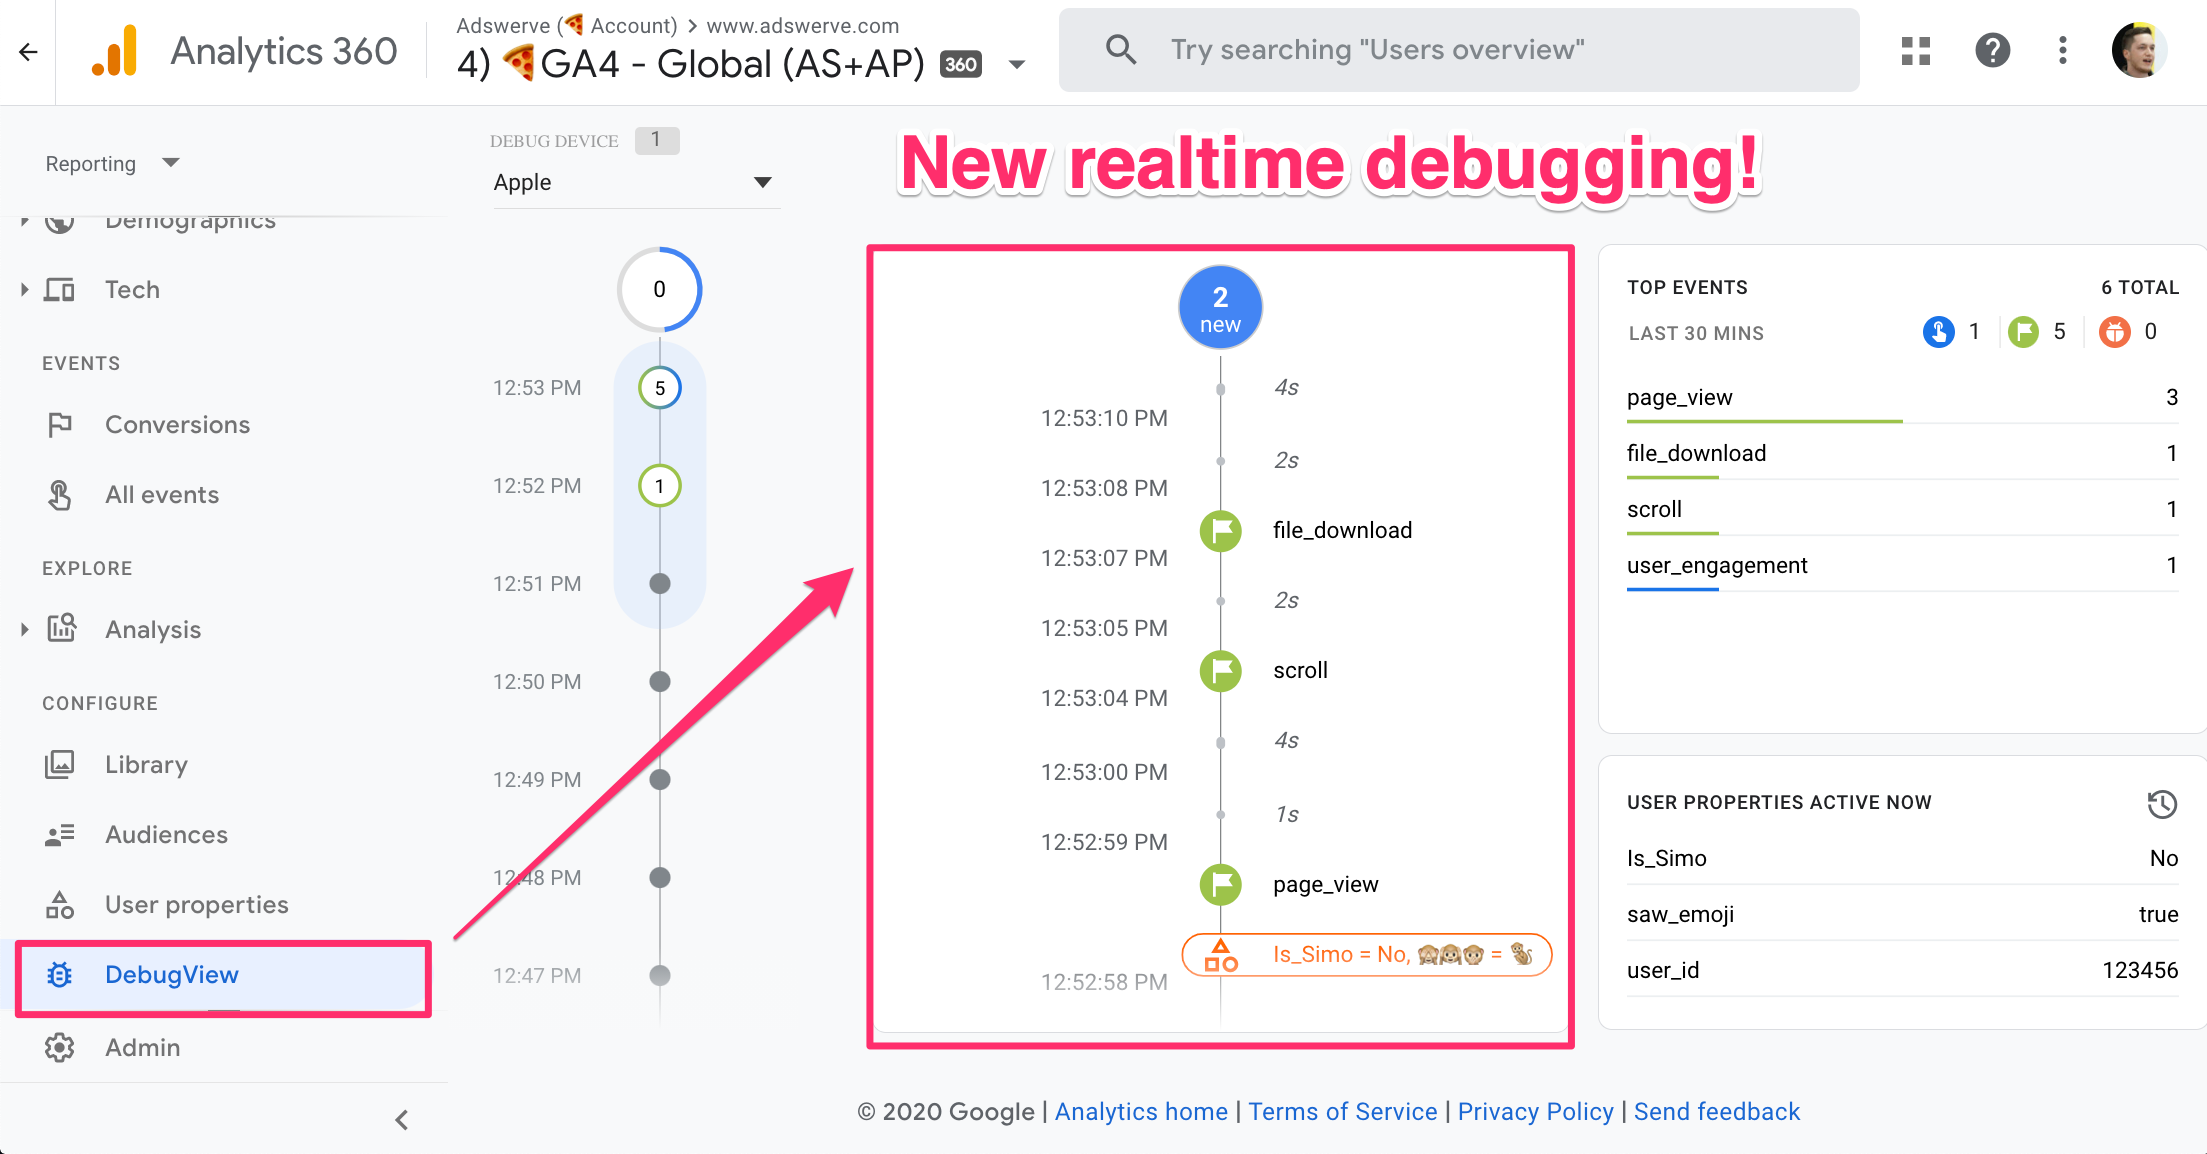This screenshot has height=1154, width=2207.
Task: Click the saw_emoji user property row
Action: (x=1902, y=915)
